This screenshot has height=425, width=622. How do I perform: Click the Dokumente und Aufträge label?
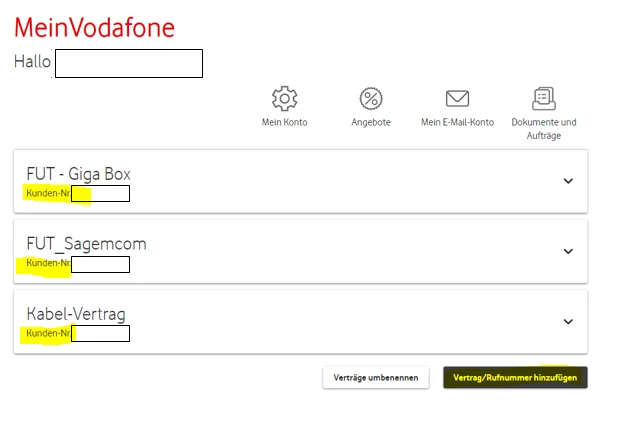[544, 129]
